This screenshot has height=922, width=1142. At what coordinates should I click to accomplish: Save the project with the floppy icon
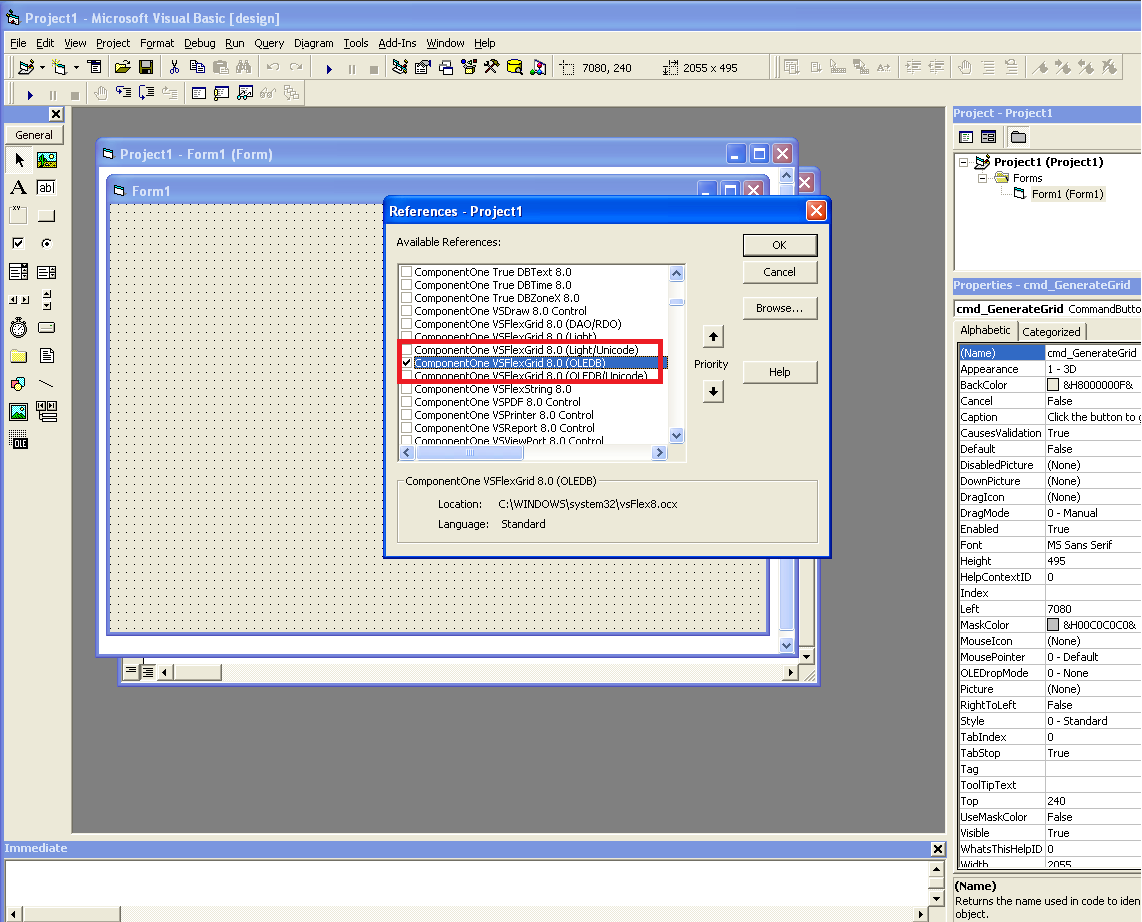pos(146,68)
